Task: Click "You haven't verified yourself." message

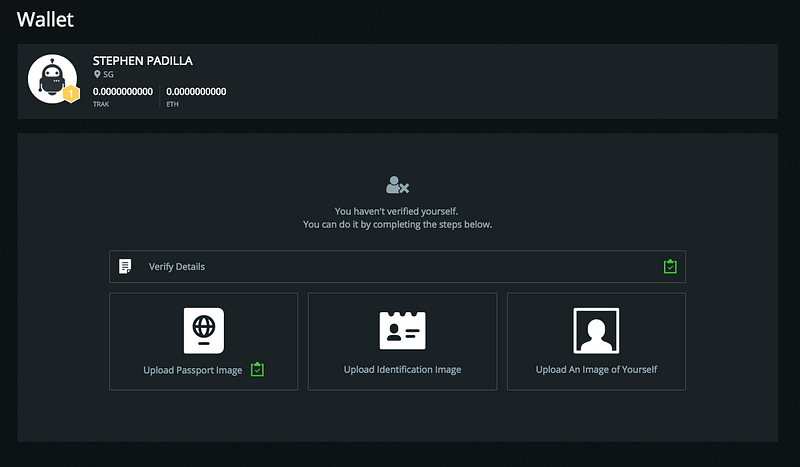Action: pyautogui.click(x=396, y=211)
